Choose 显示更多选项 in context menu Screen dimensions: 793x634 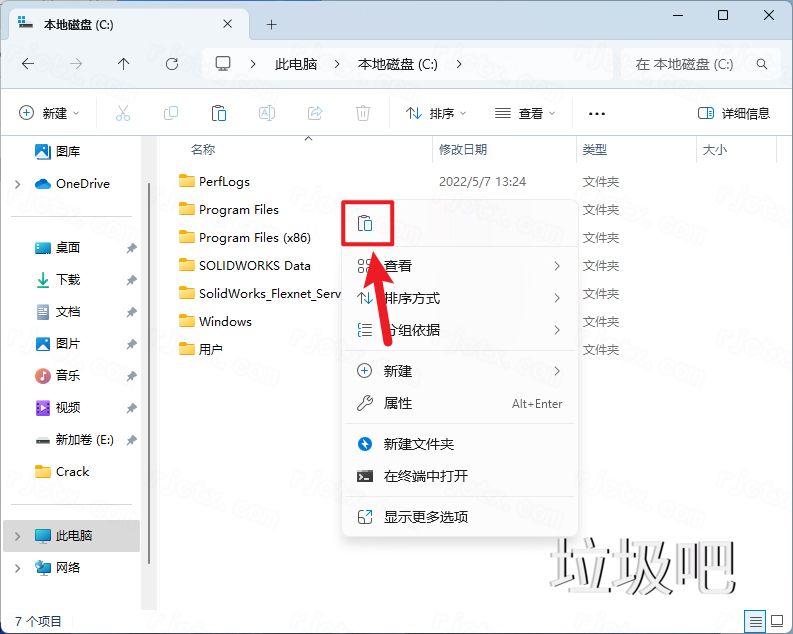coord(460,517)
